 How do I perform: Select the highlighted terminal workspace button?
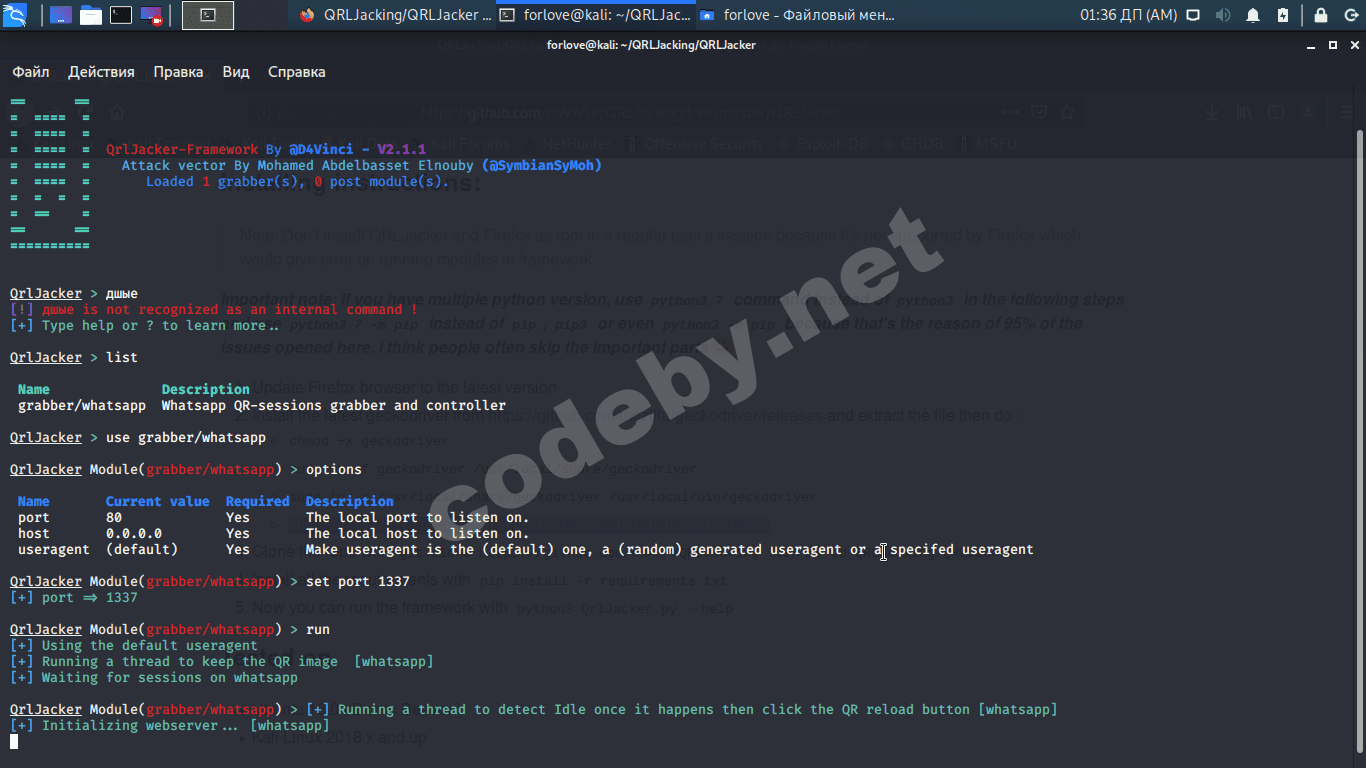point(208,15)
